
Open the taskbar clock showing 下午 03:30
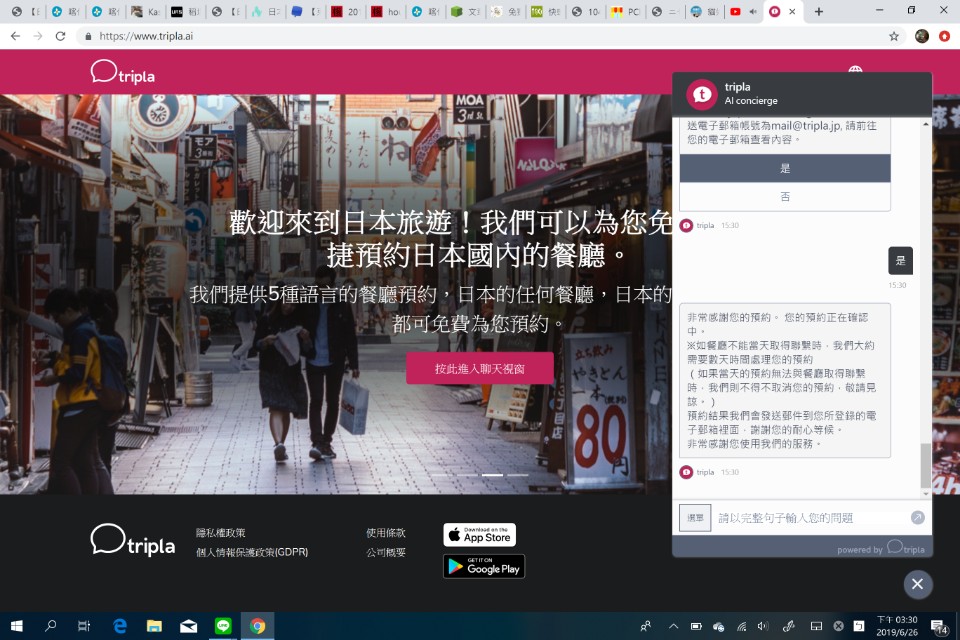pos(897,626)
